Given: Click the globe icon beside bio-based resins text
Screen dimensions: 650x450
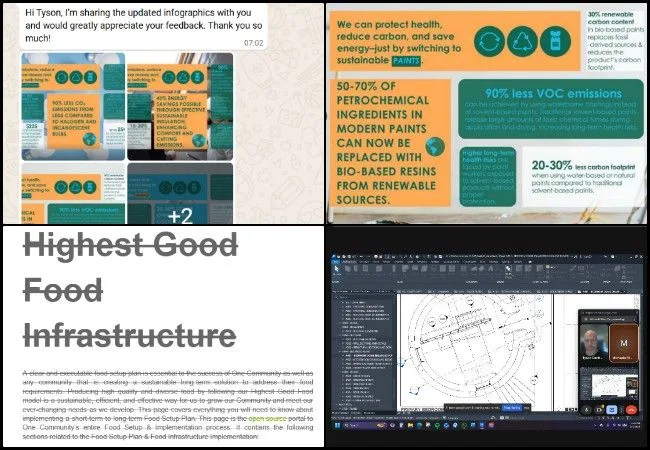Looking at the screenshot, I should pyautogui.click(x=435, y=146).
